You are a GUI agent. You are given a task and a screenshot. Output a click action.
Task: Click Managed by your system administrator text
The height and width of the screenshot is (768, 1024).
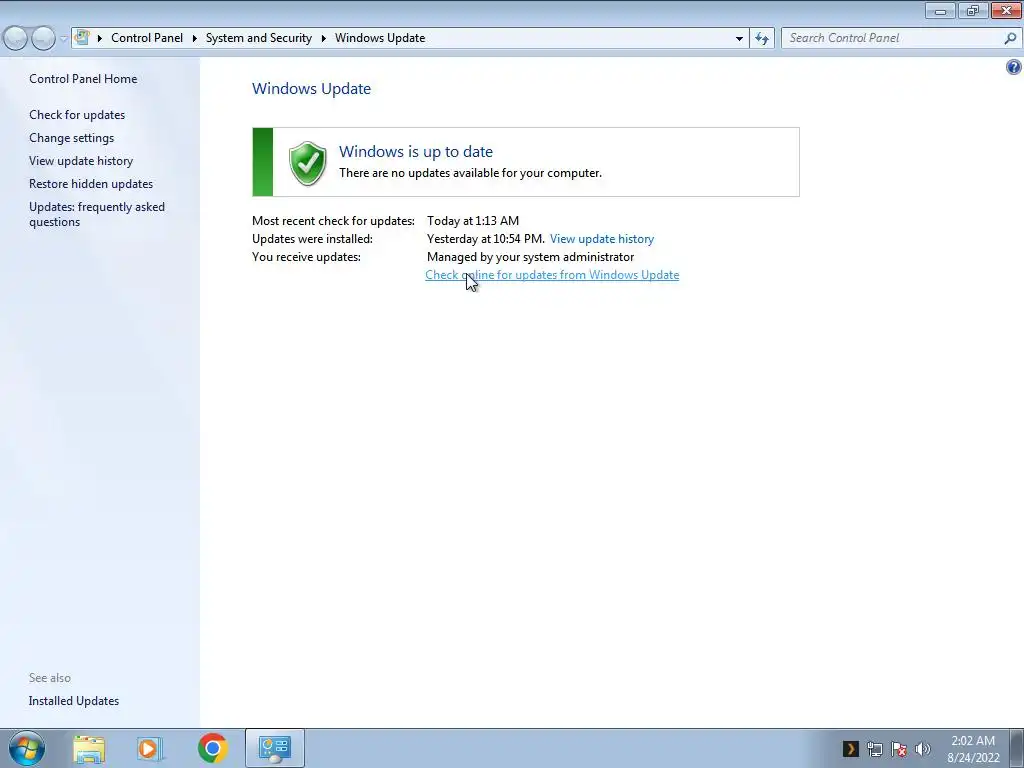click(x=530, y=257)
